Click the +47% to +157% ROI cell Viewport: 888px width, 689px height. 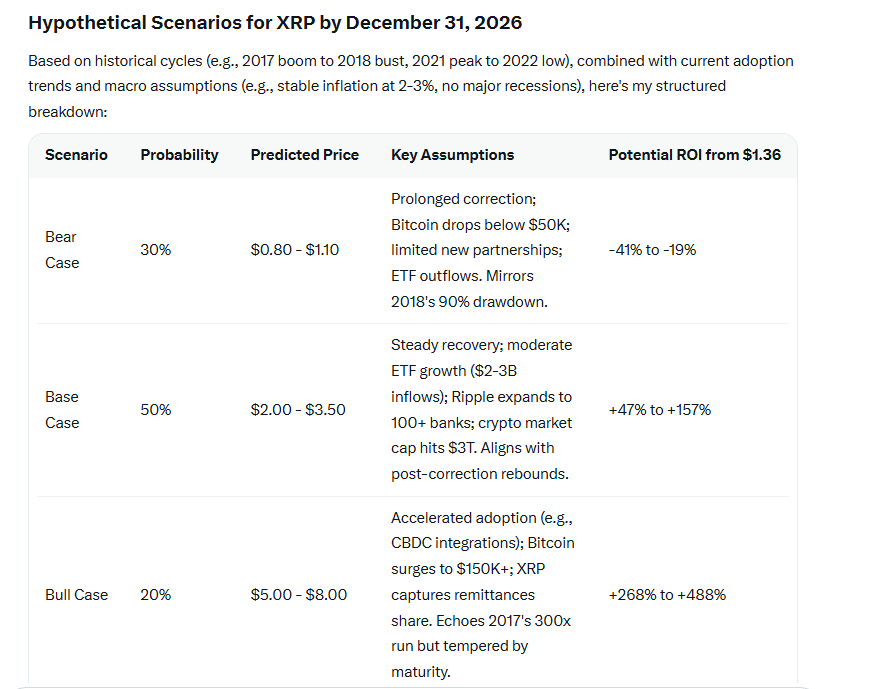tap(659, 410)
